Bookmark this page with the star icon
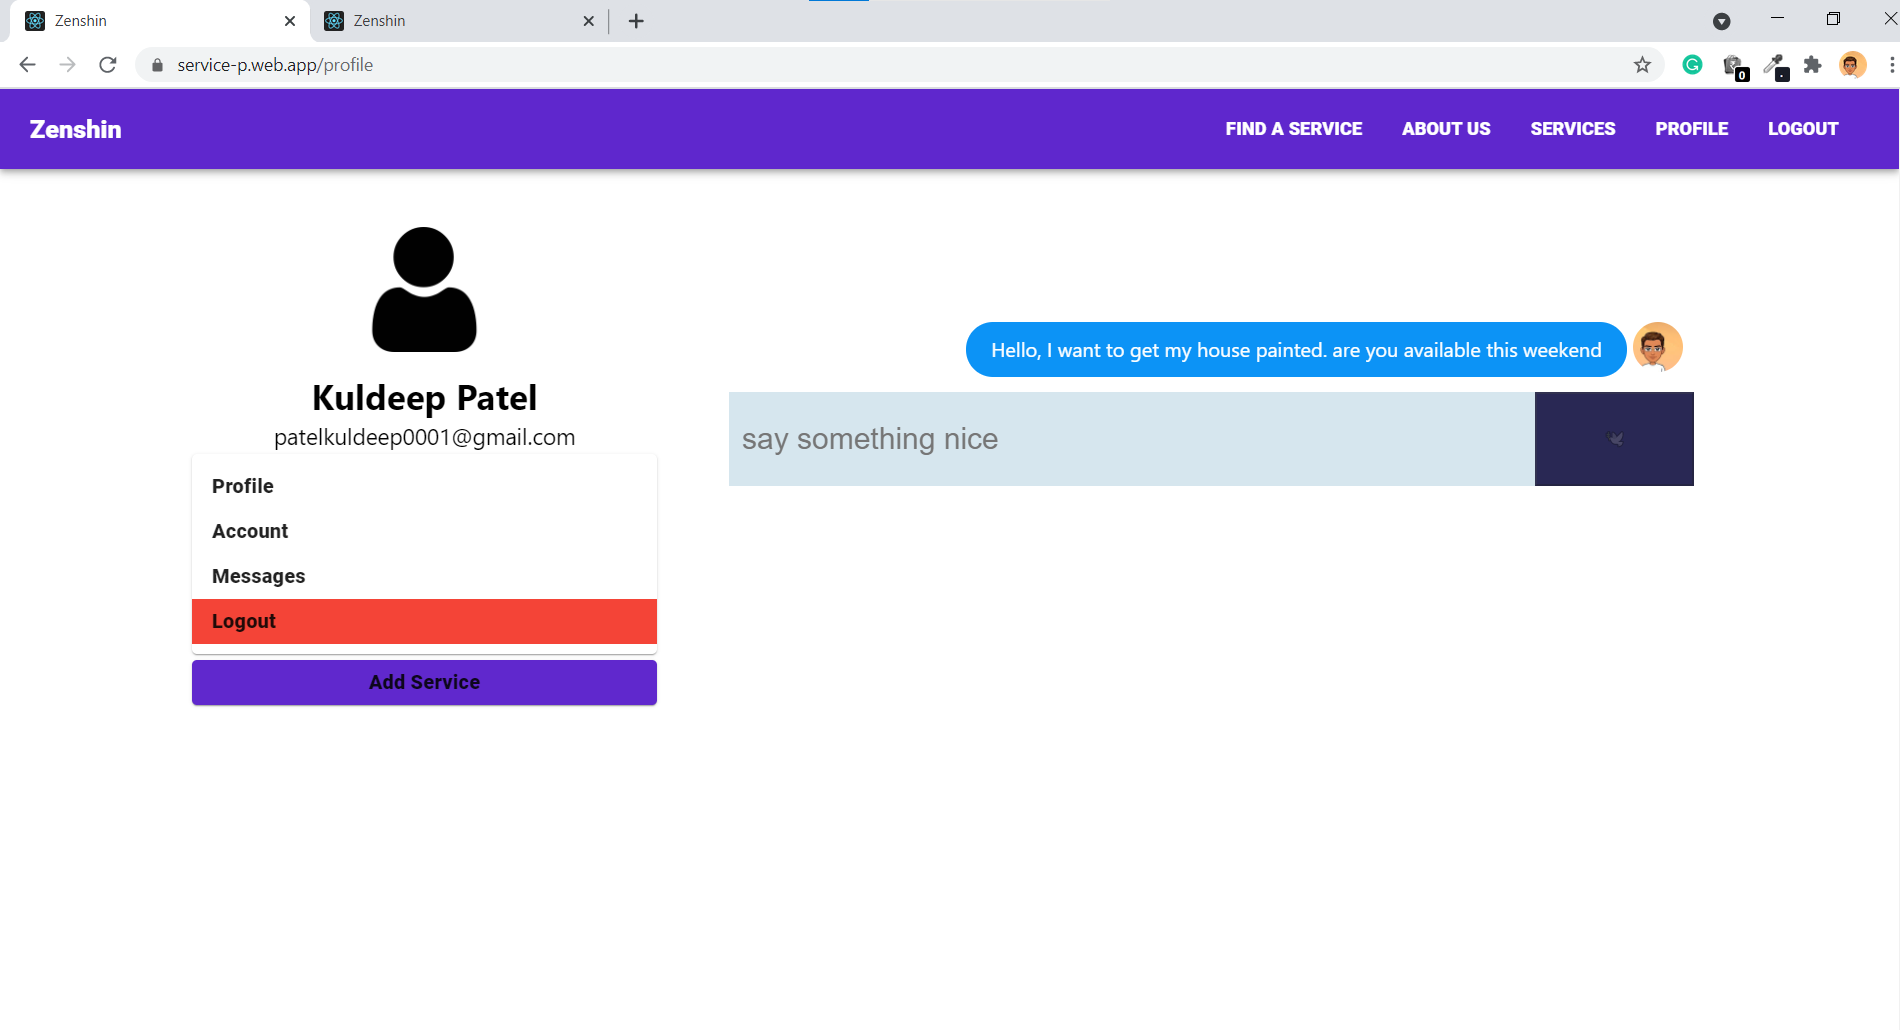This screenshot has width=1900, height=1030. (x=1642, y=65)
